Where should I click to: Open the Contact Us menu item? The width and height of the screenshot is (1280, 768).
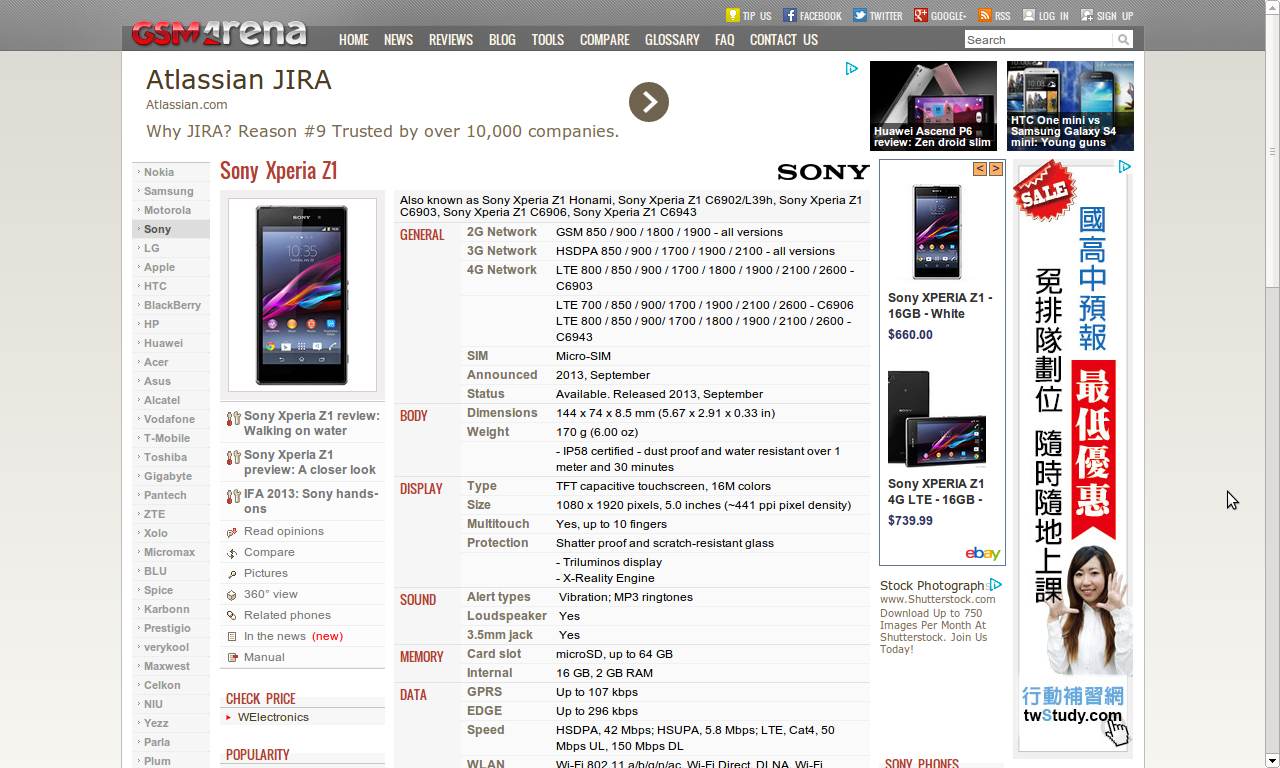[784, 40]
